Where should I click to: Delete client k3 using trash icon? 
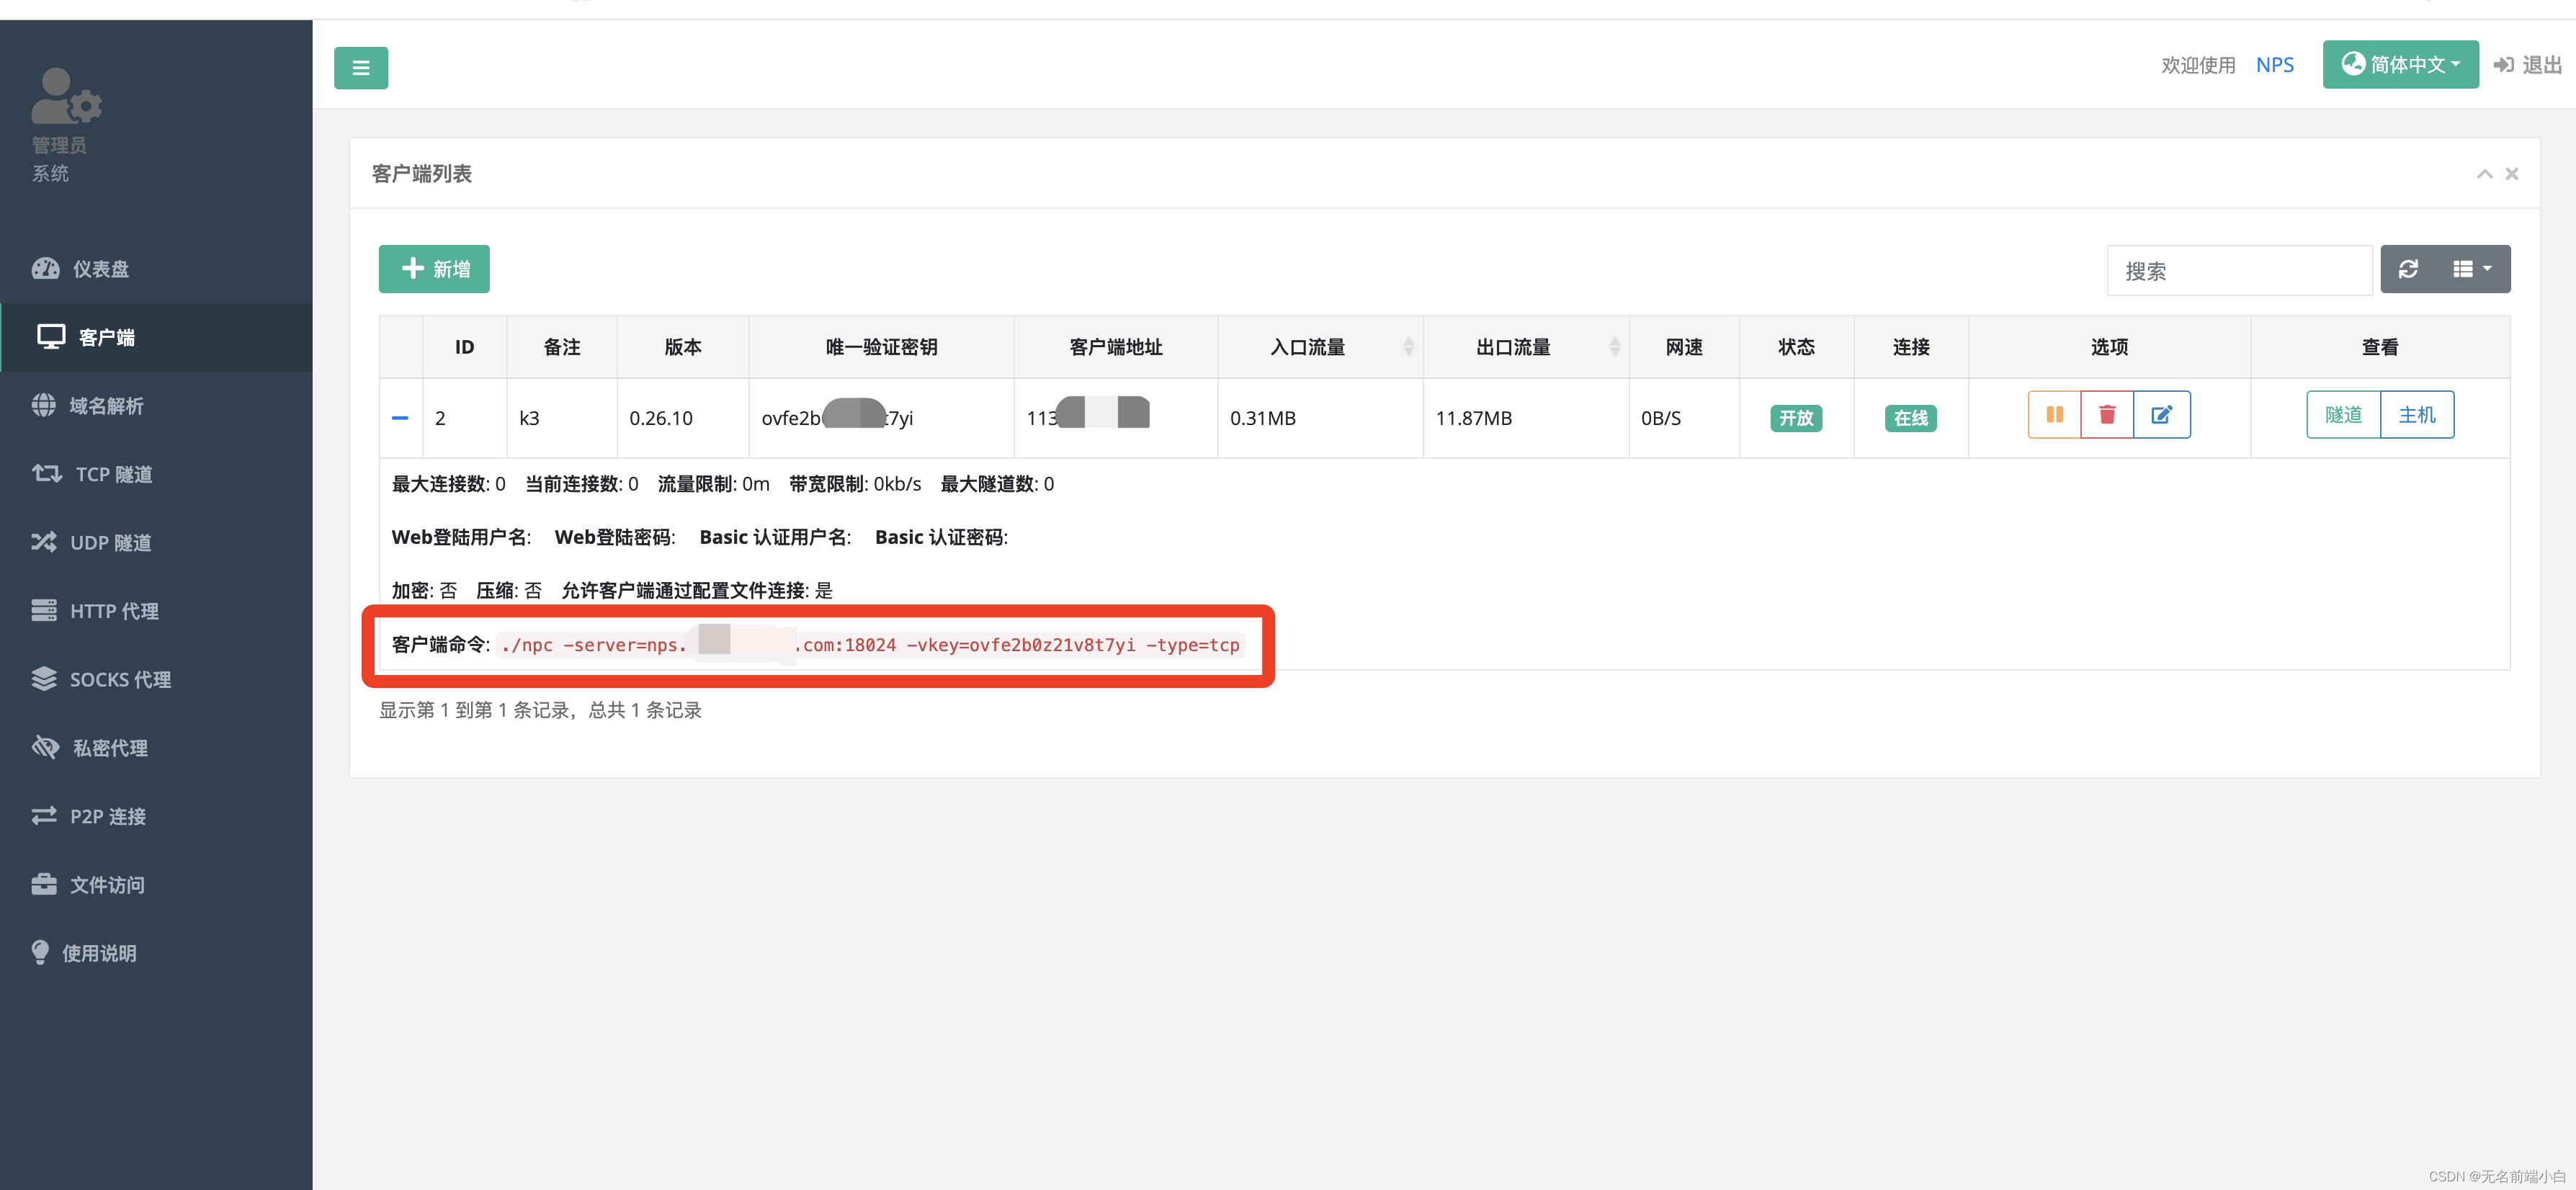2107,415
